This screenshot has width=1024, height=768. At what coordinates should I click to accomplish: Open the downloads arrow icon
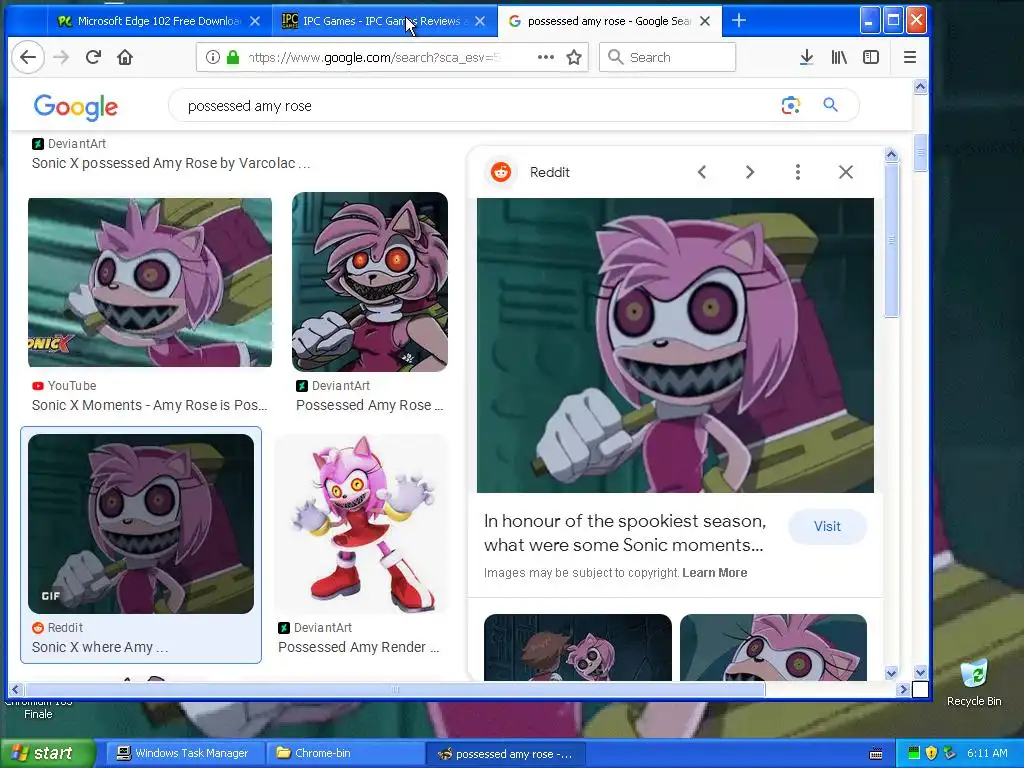pos(807,57)
